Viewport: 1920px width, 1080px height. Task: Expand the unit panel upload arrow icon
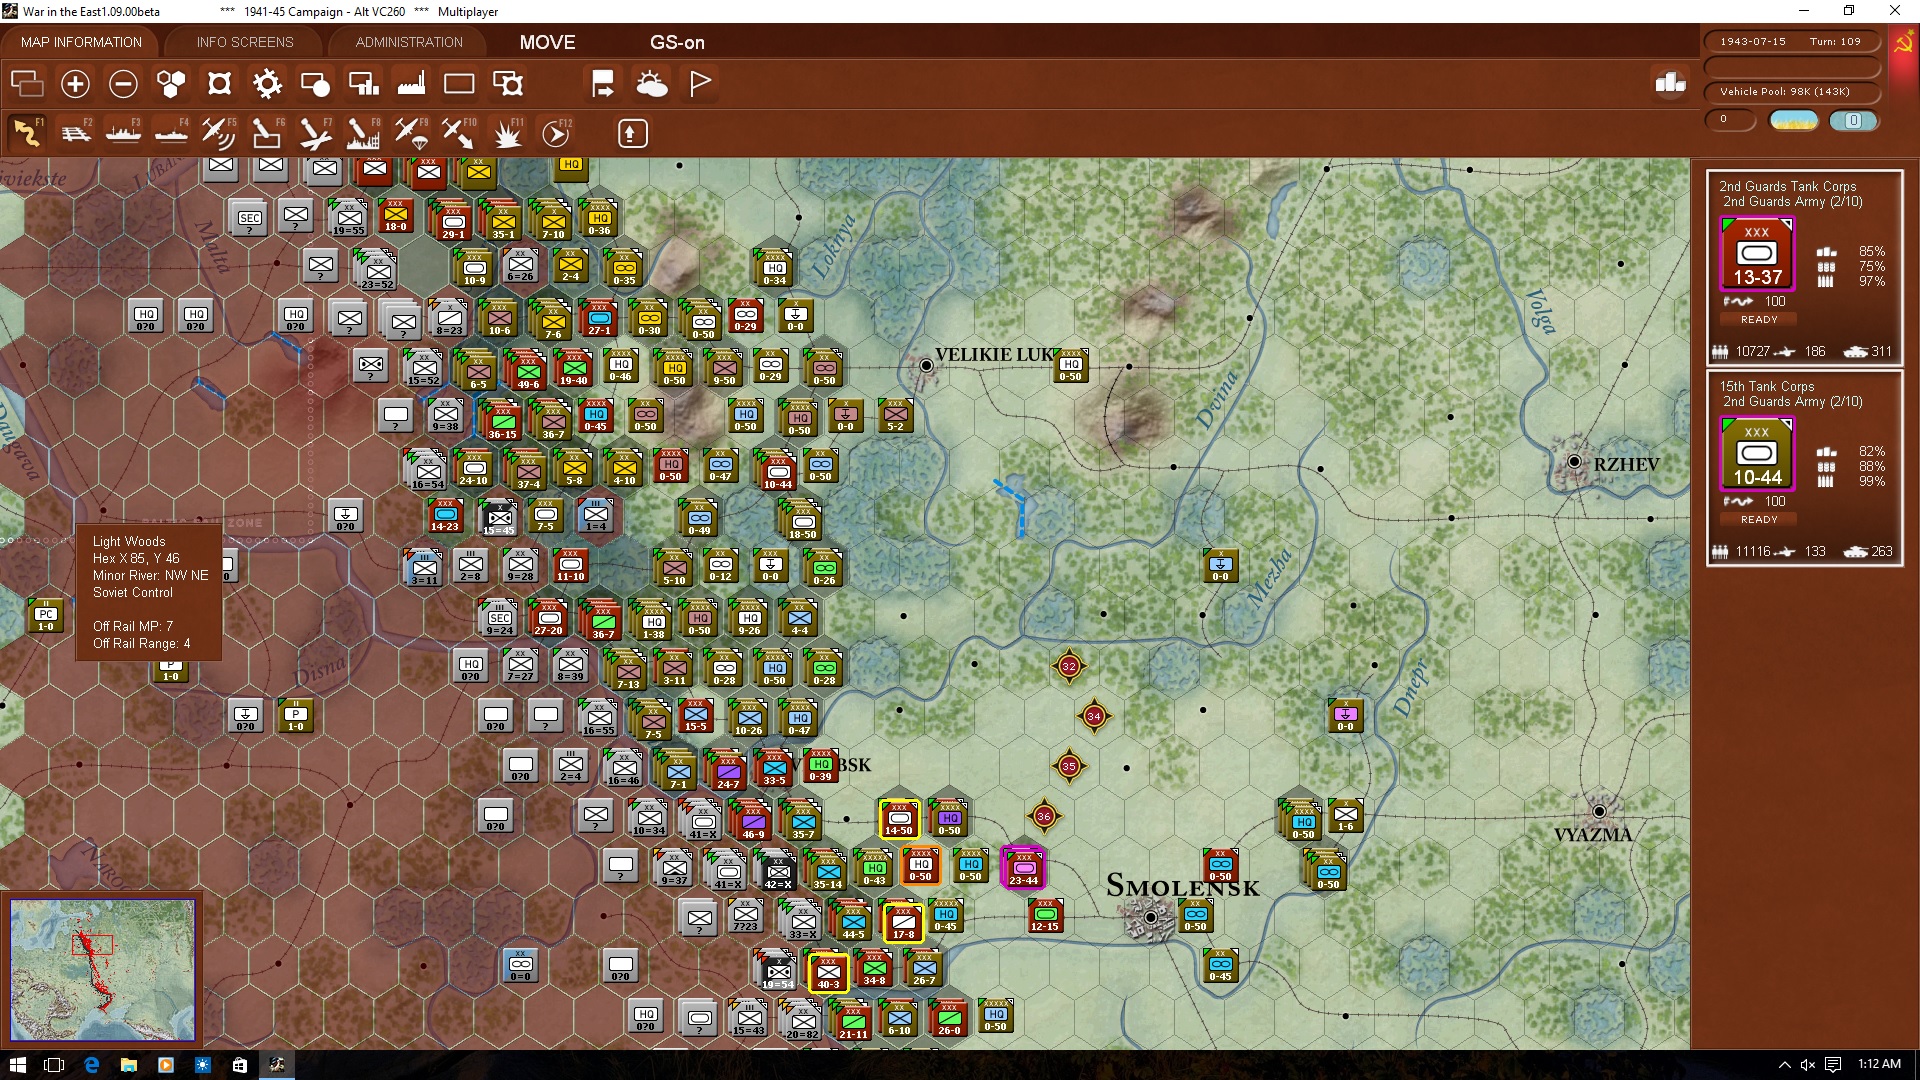(x=632, y=133)
